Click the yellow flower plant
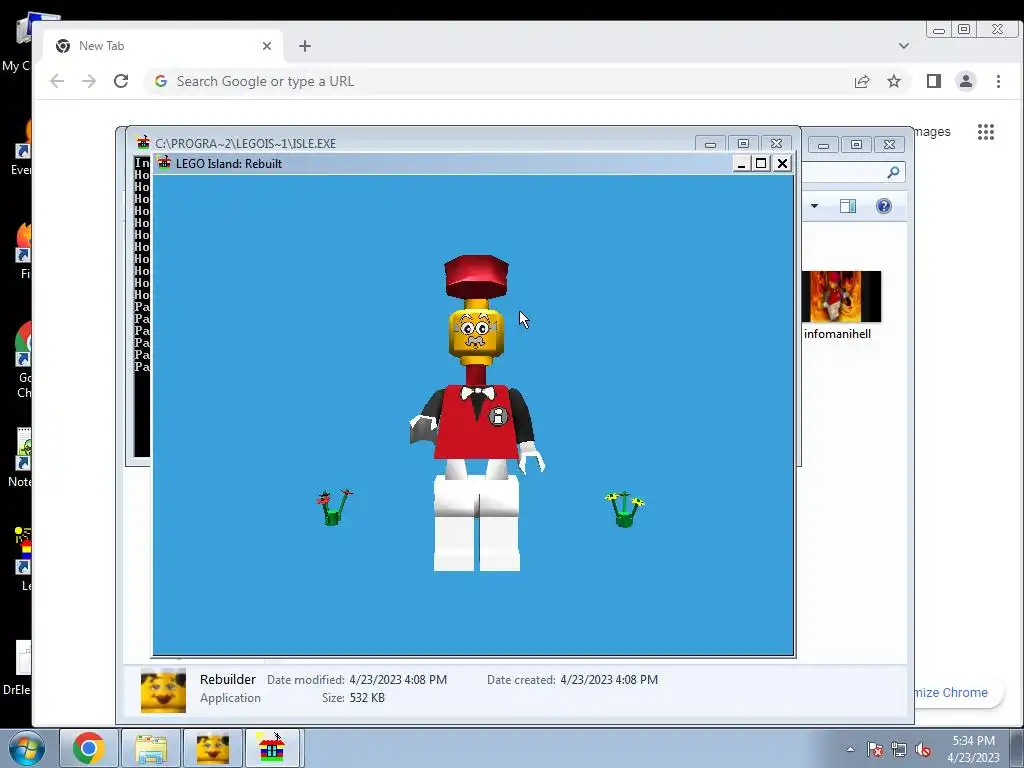Viewport: 1024px width, 768px height. tap(625, 509)
